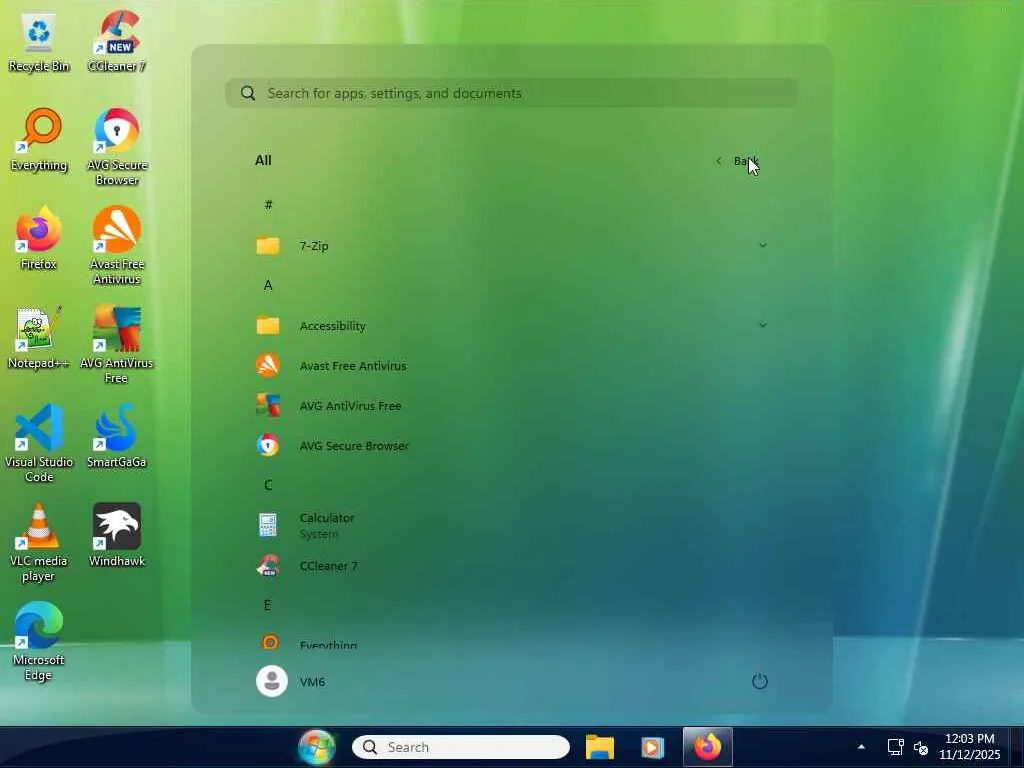Viewport: 1024px width, 768px height.
Task: Select the AVG AntiVirus Free desktop icon
Action: 117,345
